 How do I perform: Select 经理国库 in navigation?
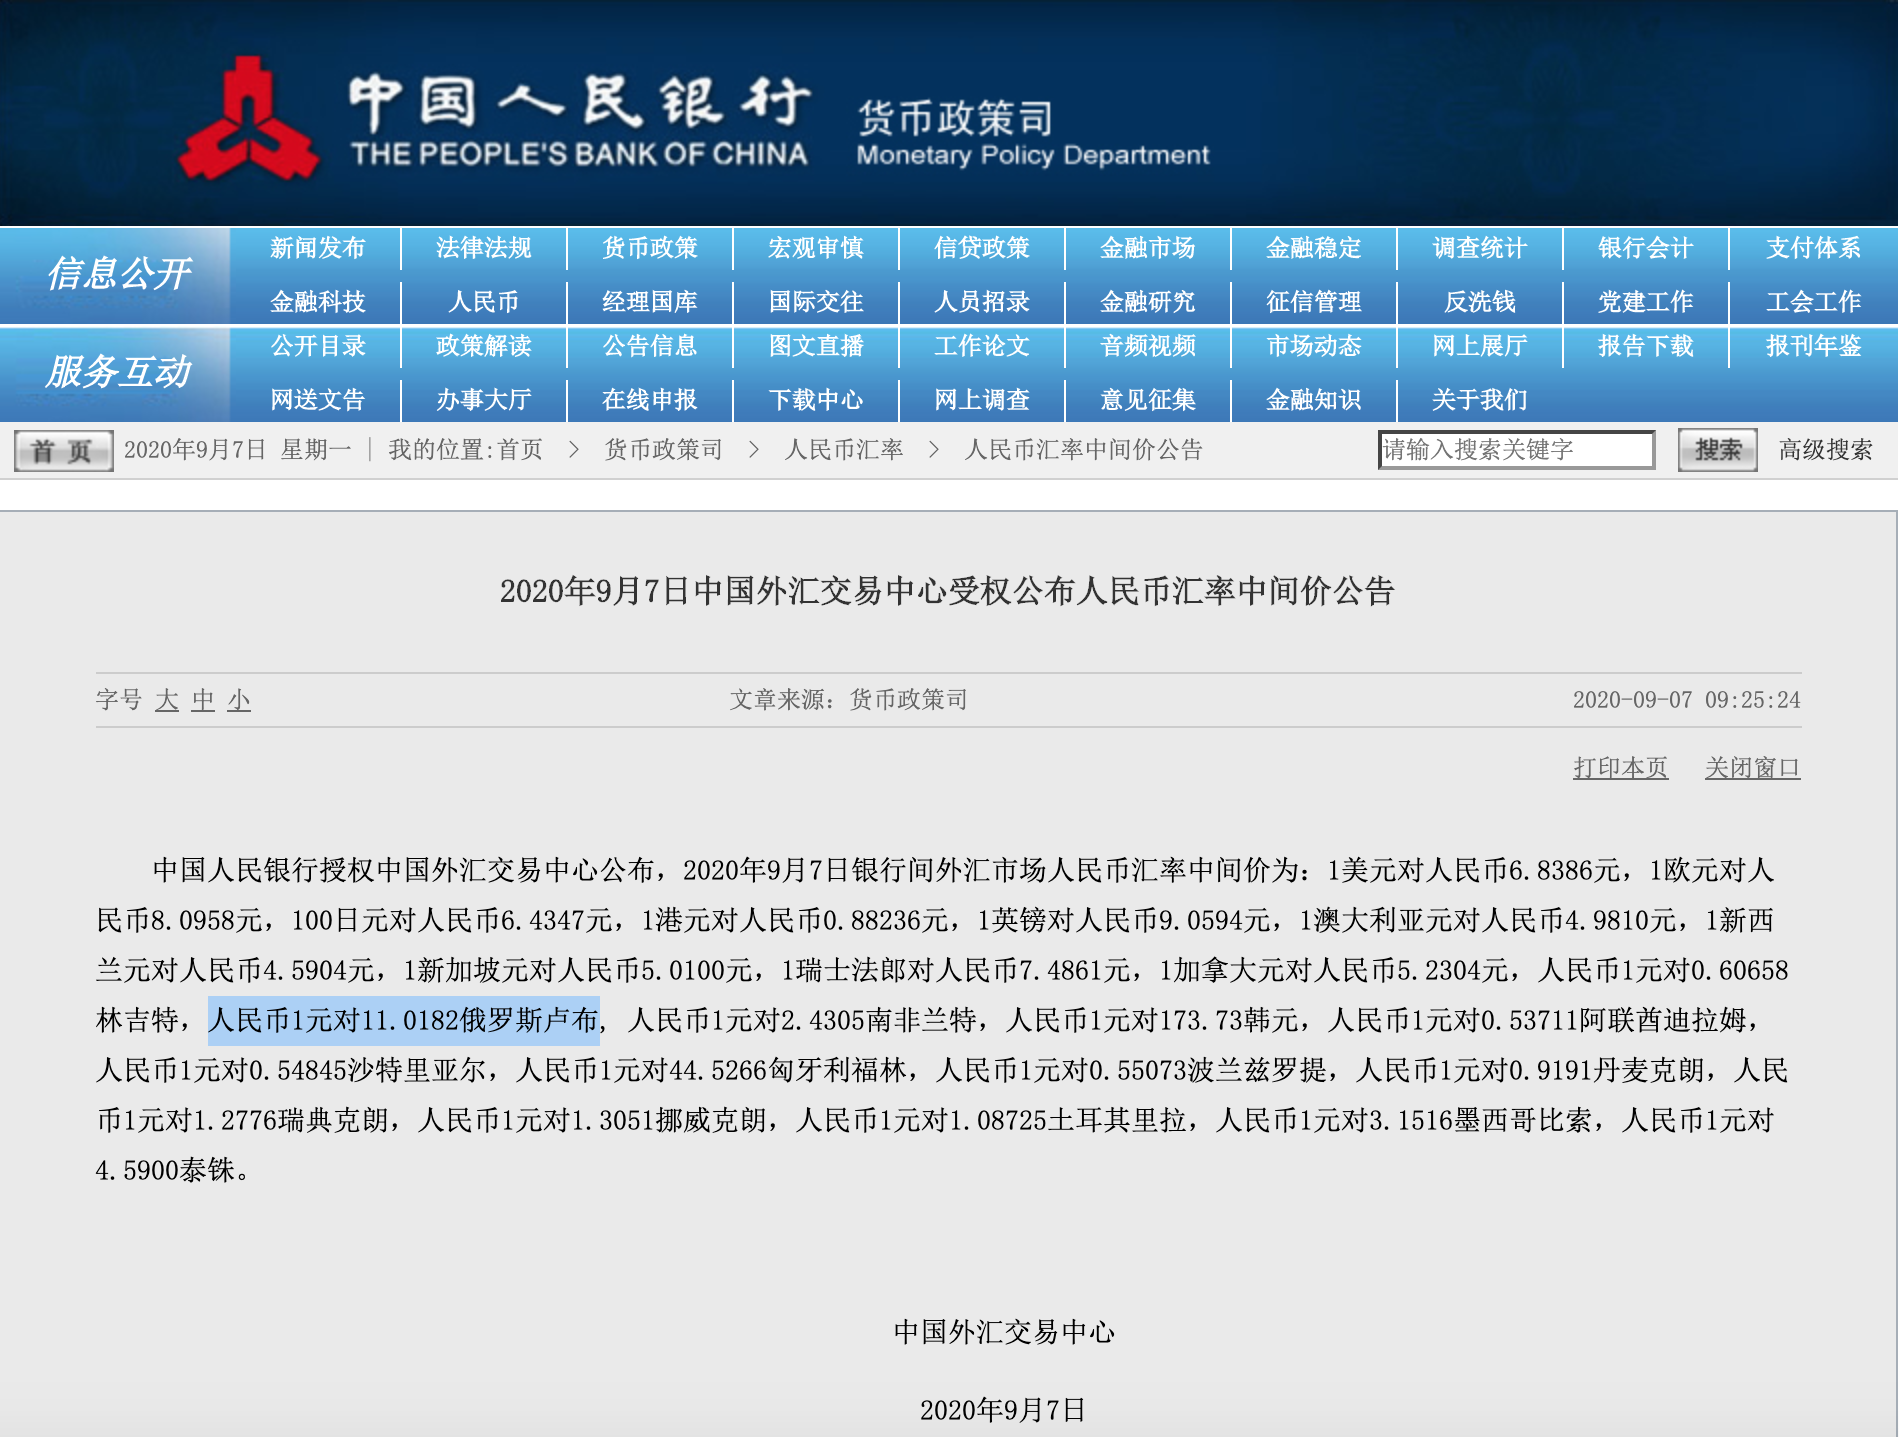click(649, 302)
